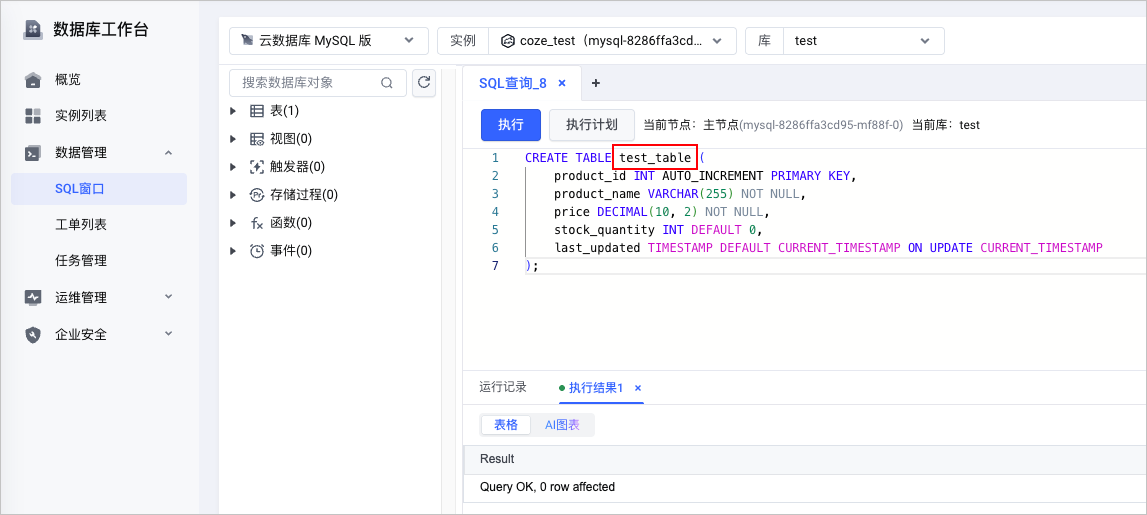The height and width of the screenshot is (515, 1147).
Task: Refresh the database object tree
Action: 424,83
